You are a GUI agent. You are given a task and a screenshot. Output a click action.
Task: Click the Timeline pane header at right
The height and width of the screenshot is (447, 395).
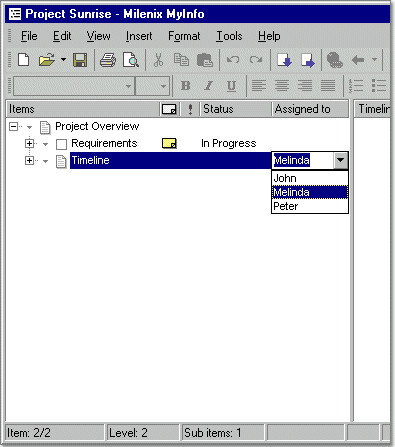(x=372, y=109)
